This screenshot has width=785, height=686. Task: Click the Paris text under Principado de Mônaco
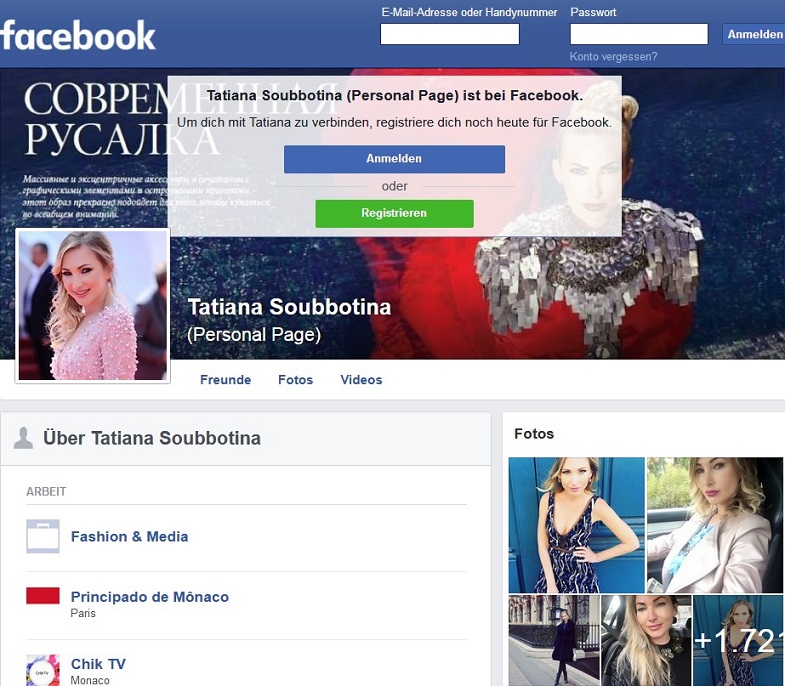tap(83, 613)
